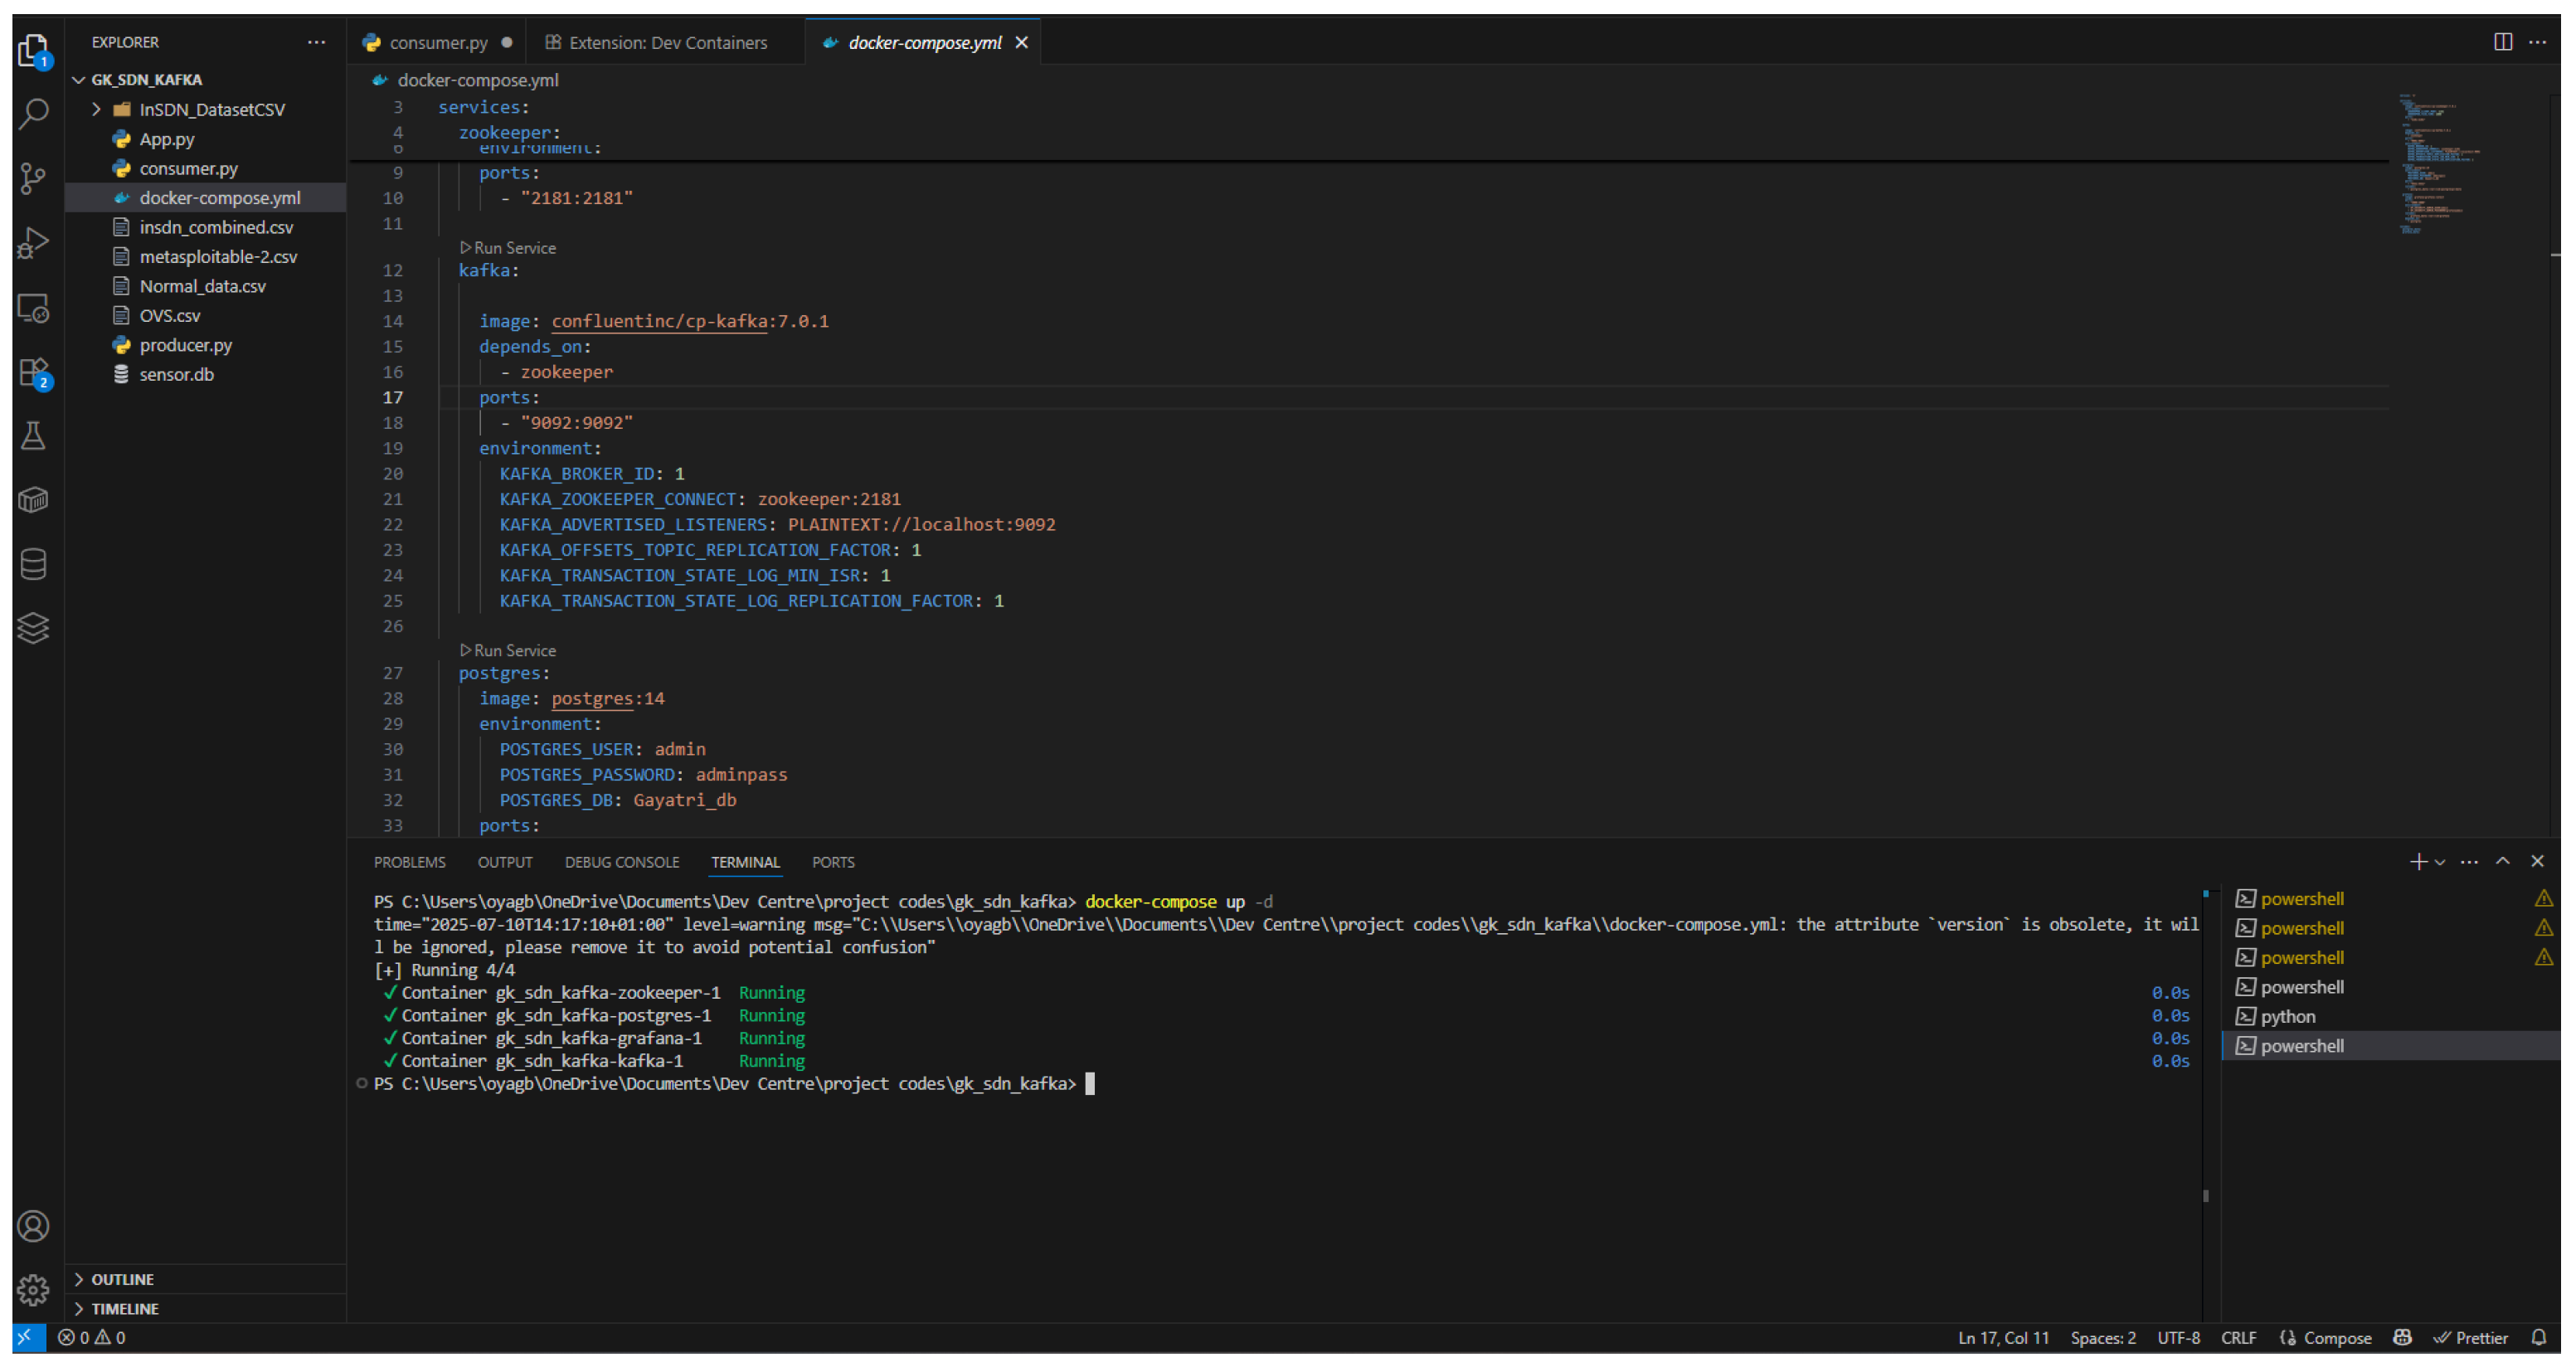
Task: Split the editor to the right
Action: pyautogui.click(x=2503, y=42)
